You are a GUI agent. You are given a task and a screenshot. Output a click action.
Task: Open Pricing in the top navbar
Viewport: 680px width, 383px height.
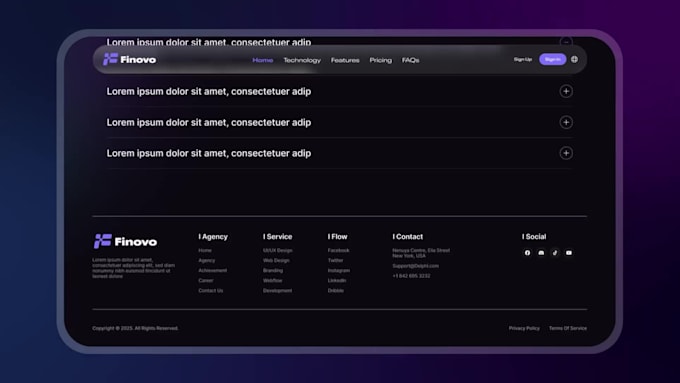click(x=381, y=60)
